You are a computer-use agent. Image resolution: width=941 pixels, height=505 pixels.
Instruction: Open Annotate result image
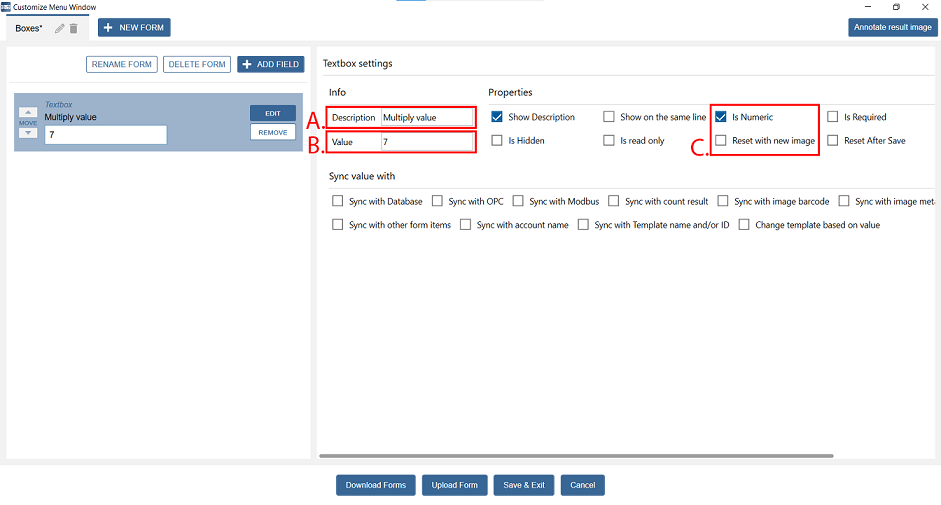892,27
